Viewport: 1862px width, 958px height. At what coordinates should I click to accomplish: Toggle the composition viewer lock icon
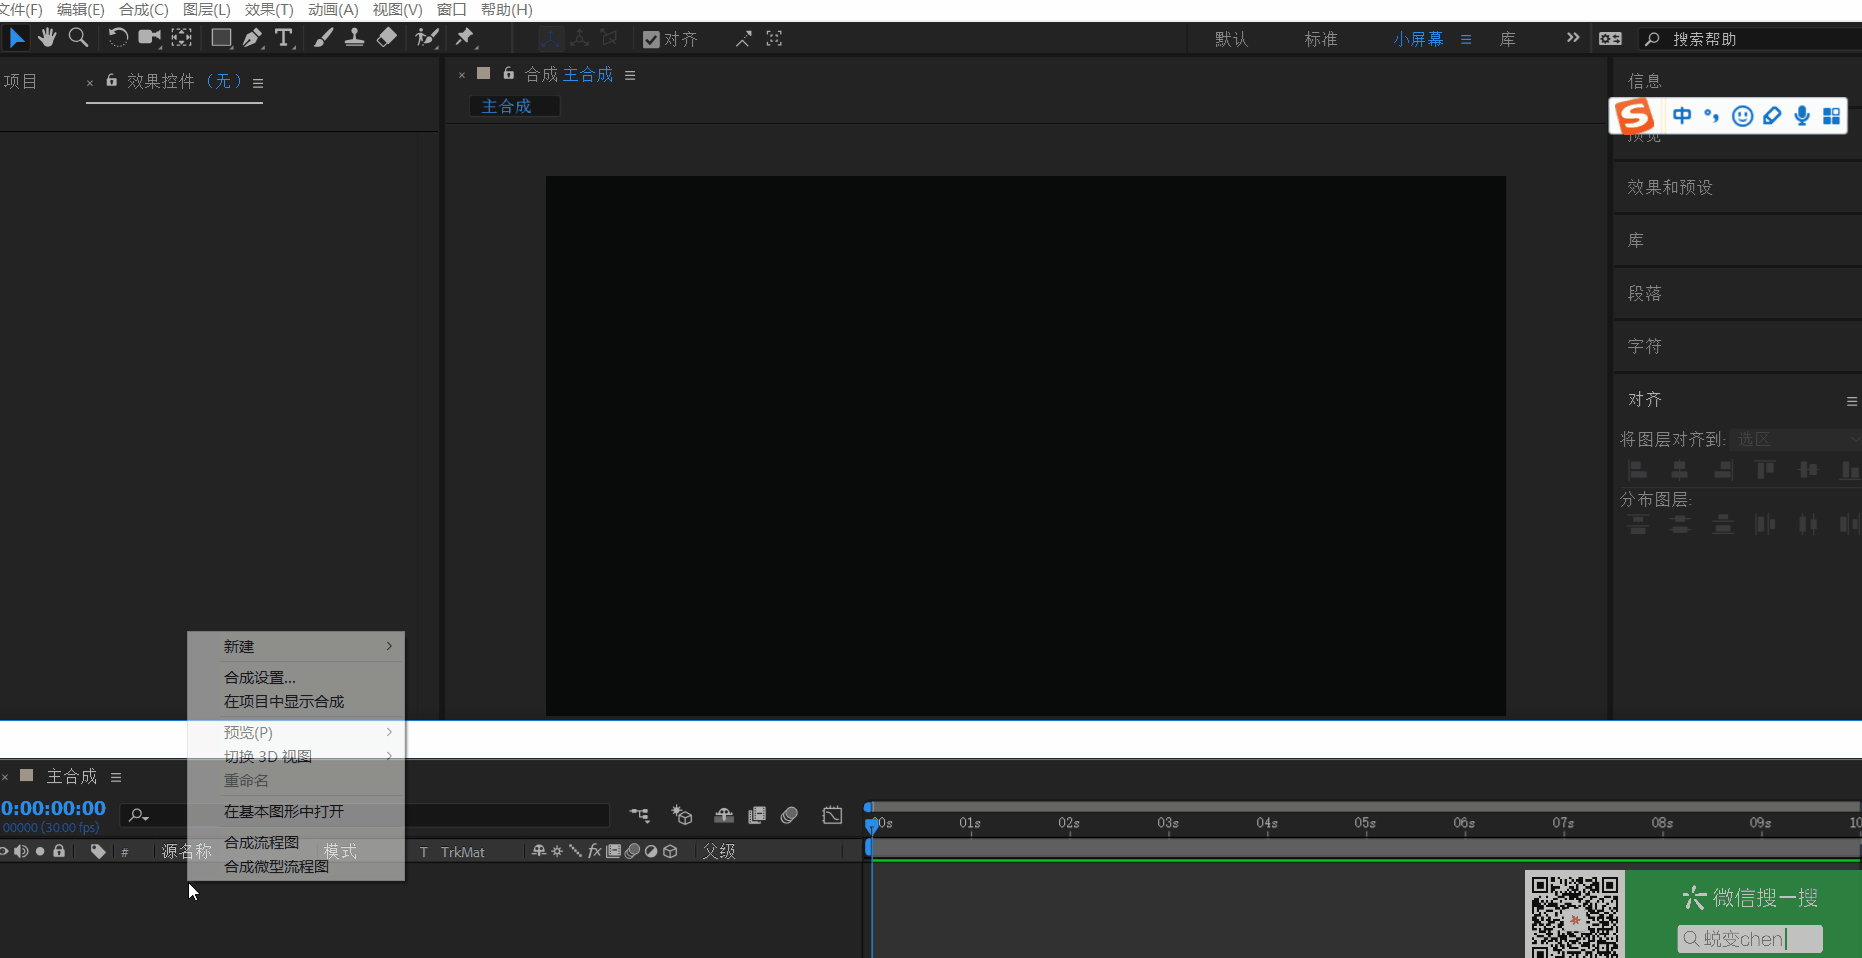click(508, 73)
